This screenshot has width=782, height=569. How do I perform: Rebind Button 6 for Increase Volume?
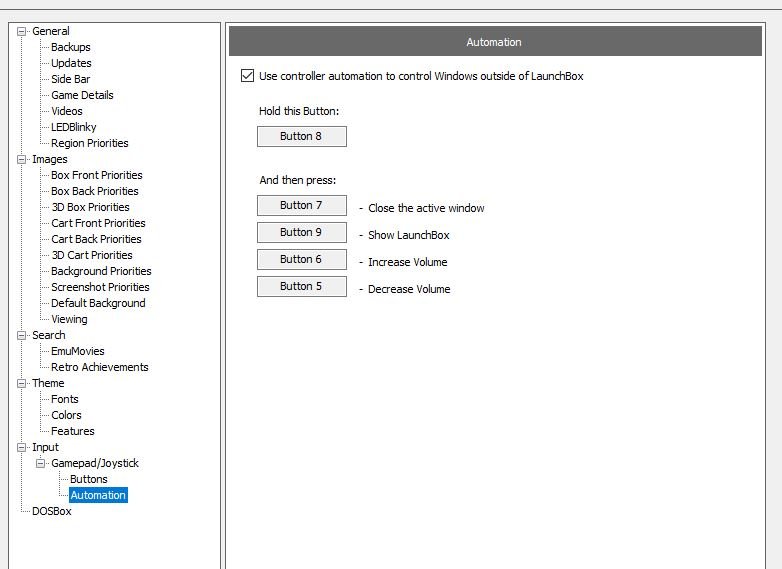(x=302, y=259)
